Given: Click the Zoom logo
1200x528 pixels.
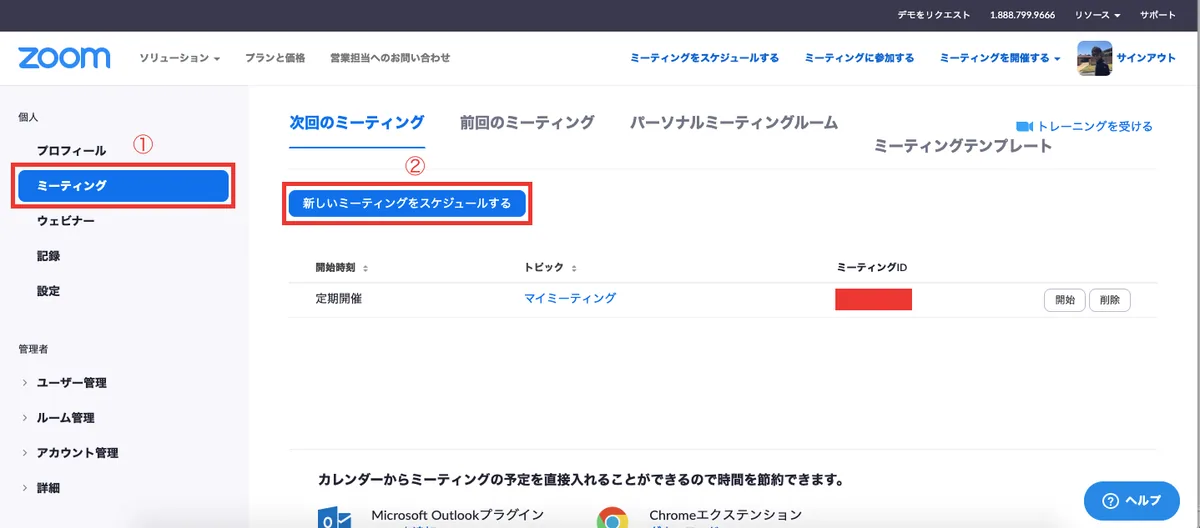Looking at the screenshot, I should coord(64,57).
